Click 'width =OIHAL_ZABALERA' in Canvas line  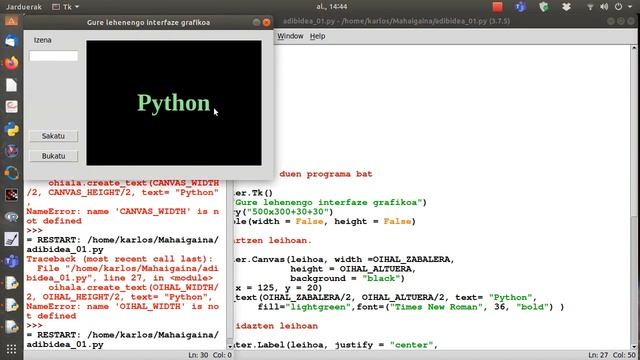(x=392, y=259)
